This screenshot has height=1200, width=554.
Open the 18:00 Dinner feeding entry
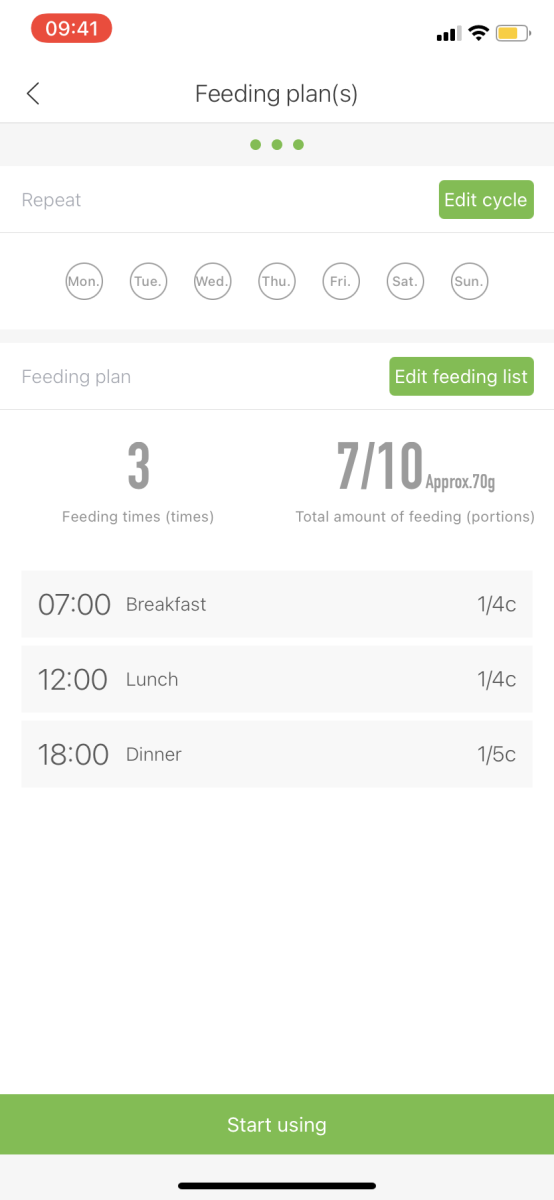tap(277, 754)
